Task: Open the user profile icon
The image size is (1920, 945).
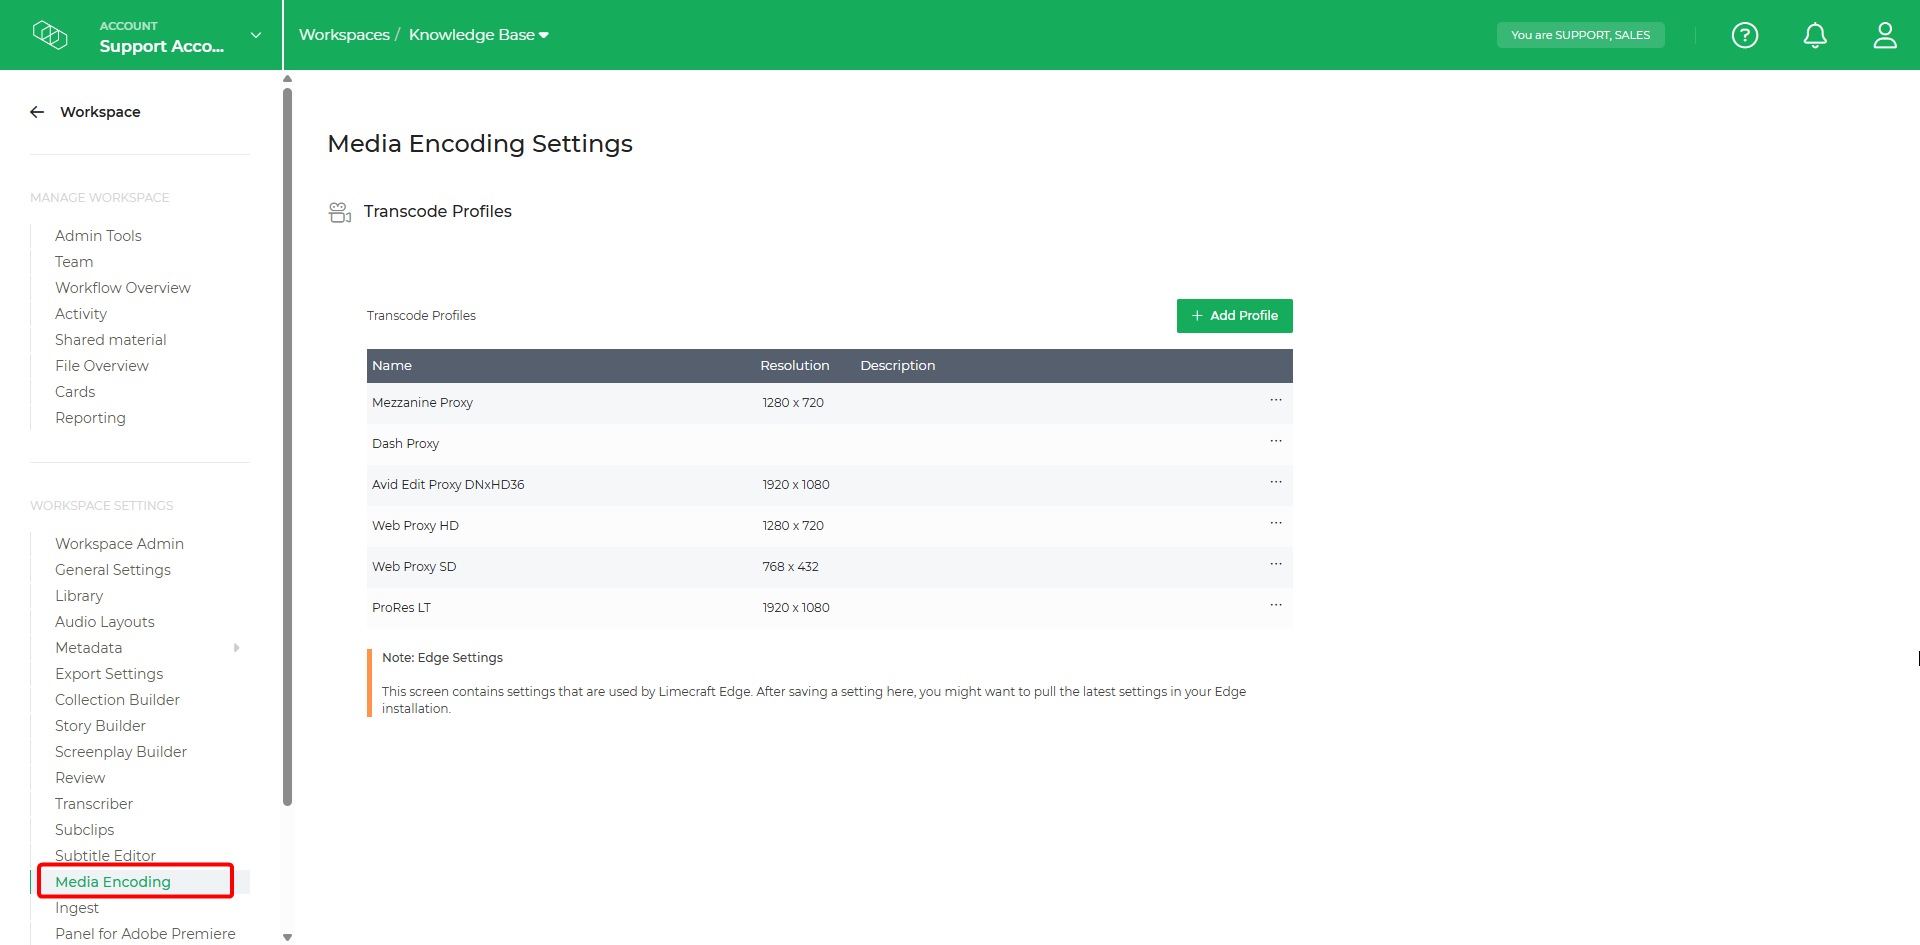Action: (x=1885, y=35)
